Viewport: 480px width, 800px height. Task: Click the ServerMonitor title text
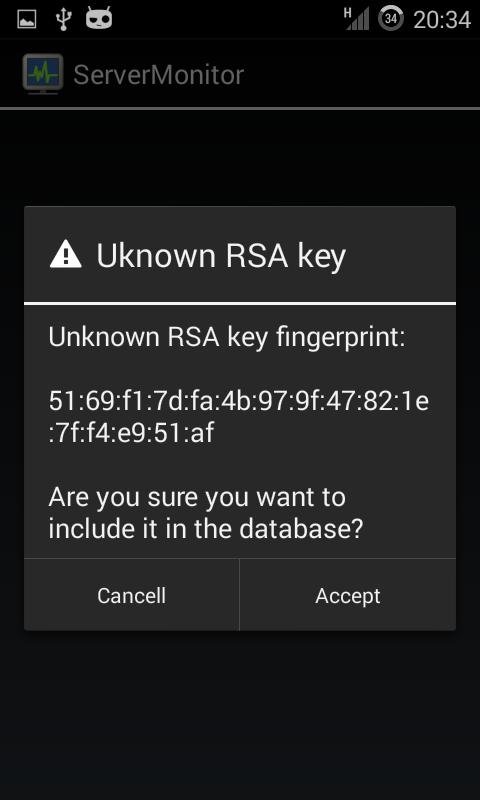point(159,75)
